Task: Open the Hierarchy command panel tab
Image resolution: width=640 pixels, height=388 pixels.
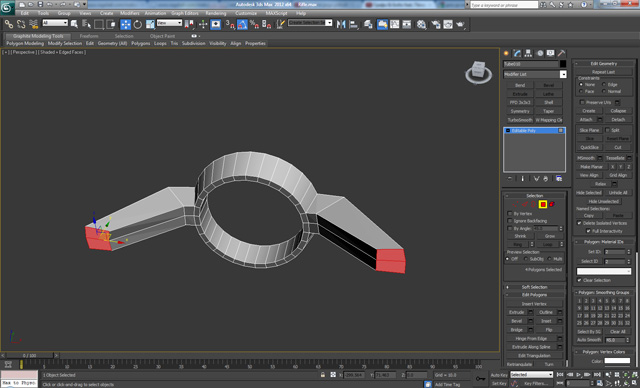Action: tap(529, 53)
